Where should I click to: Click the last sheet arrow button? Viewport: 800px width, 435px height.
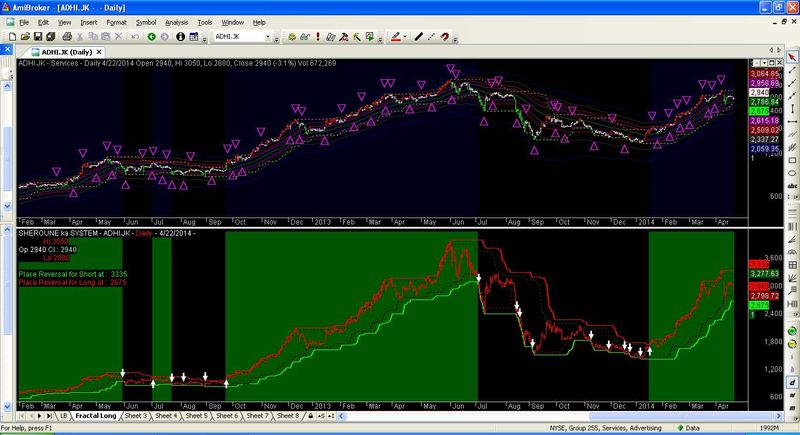[48, 416]
